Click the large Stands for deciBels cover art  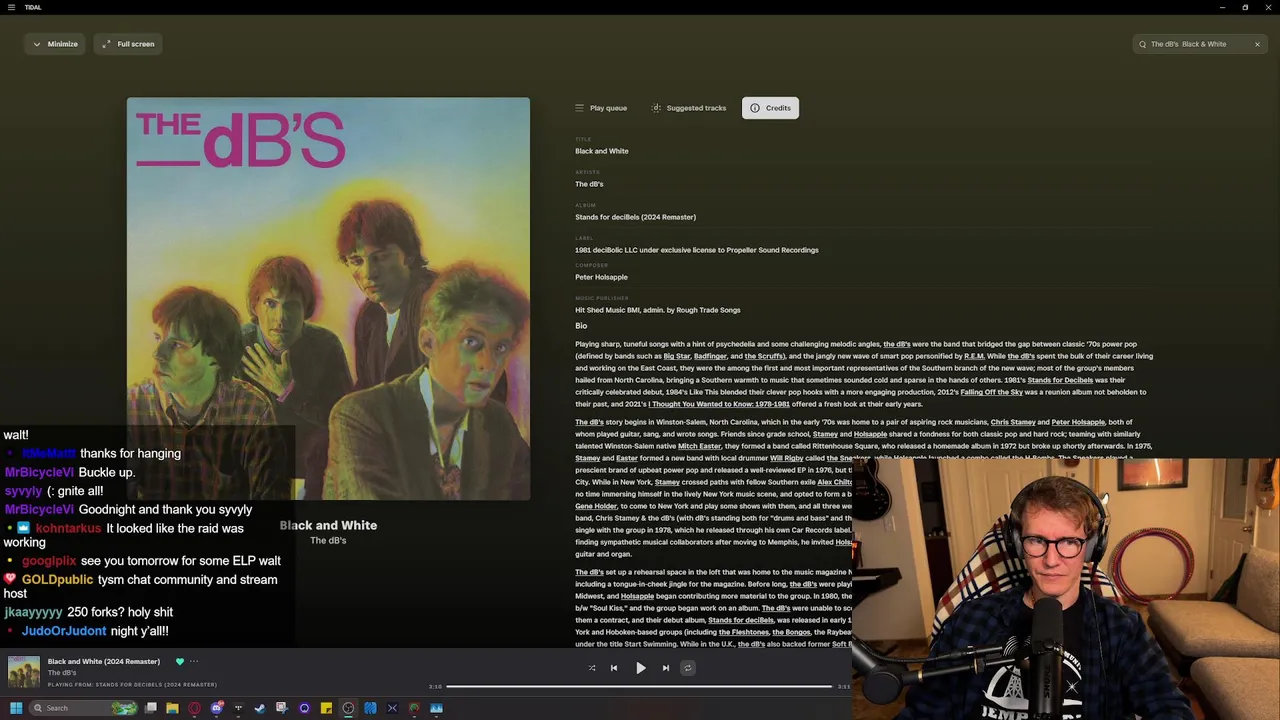pyautogui.click(x=328, y=298)
